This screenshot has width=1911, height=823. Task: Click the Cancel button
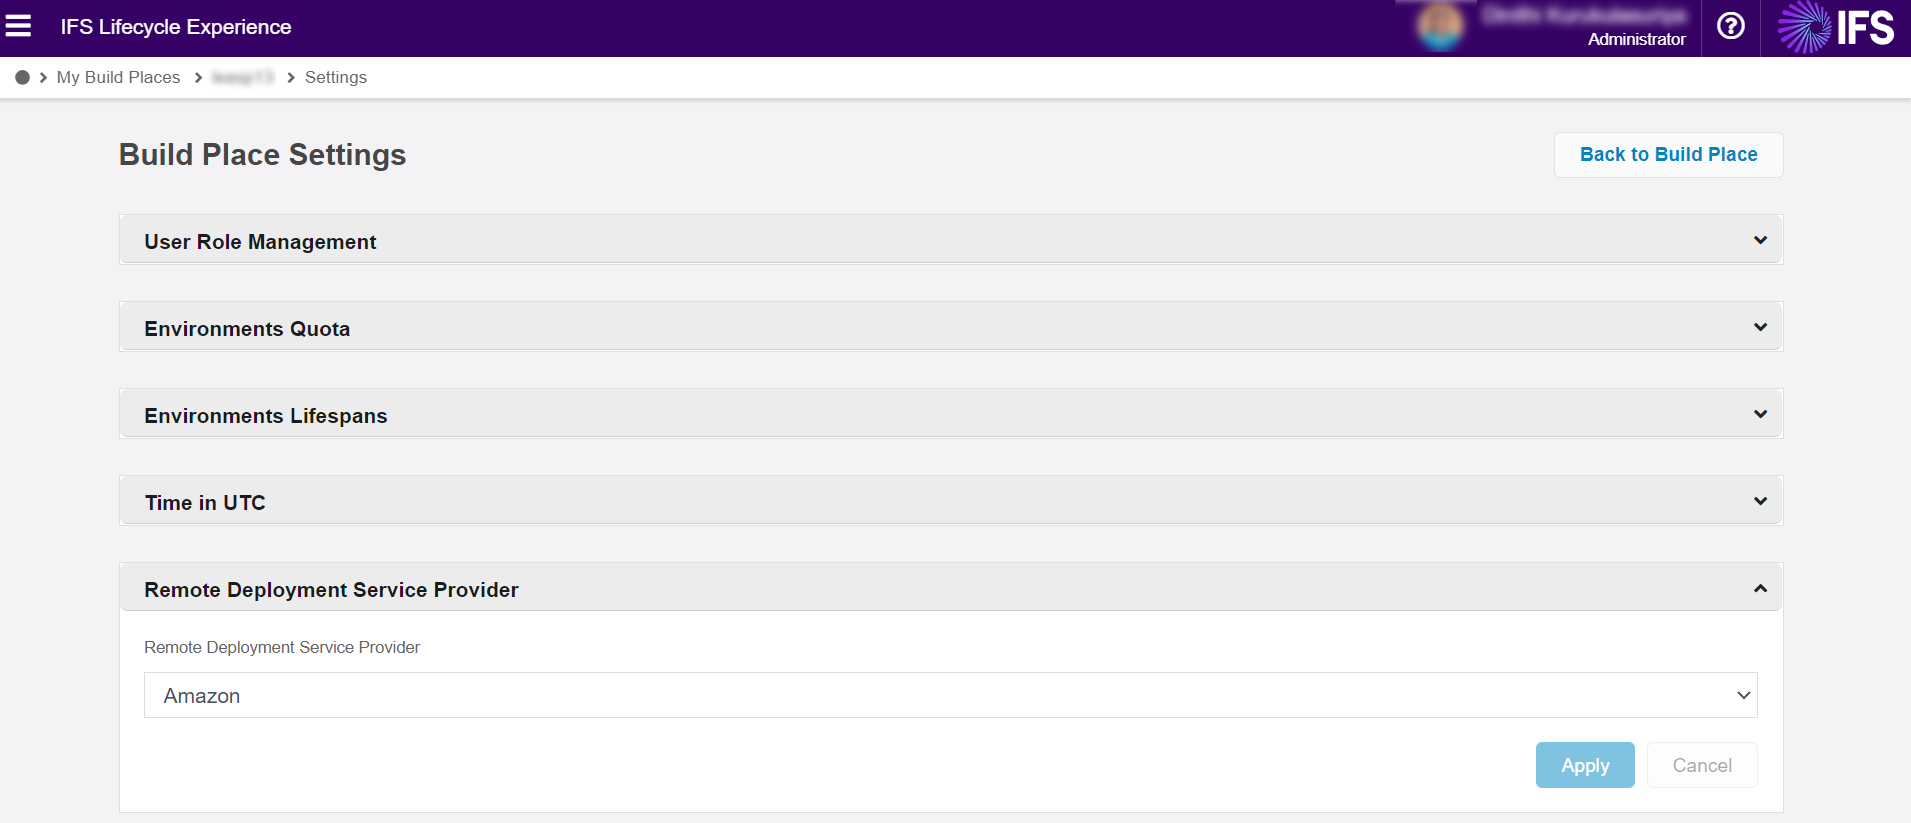pos(1702,765)
